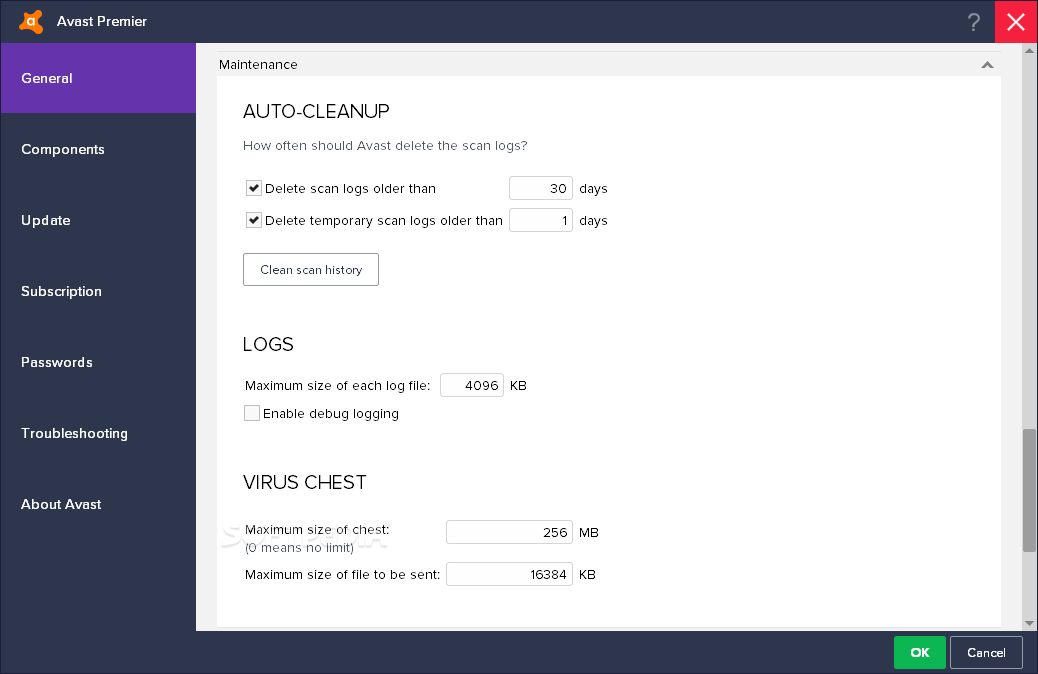
Task: Switch to the Update tab
Action: pyautogui.click(x=98, y=220)
